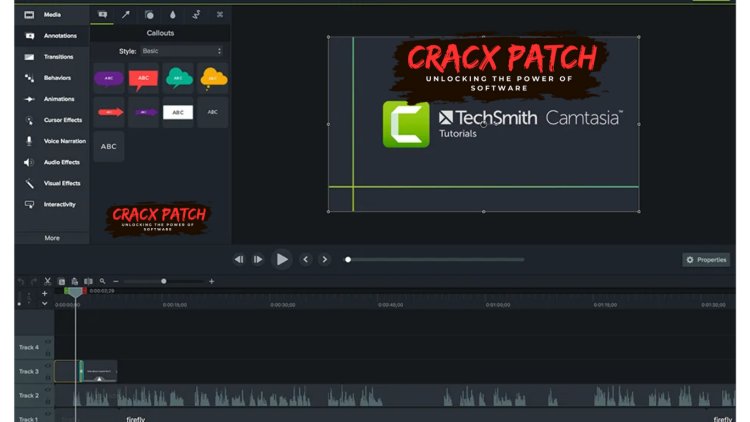The image size is (750, 422).
Task: Open Interactivity panel
Action: pyautogui.click(x=52, y=204)
